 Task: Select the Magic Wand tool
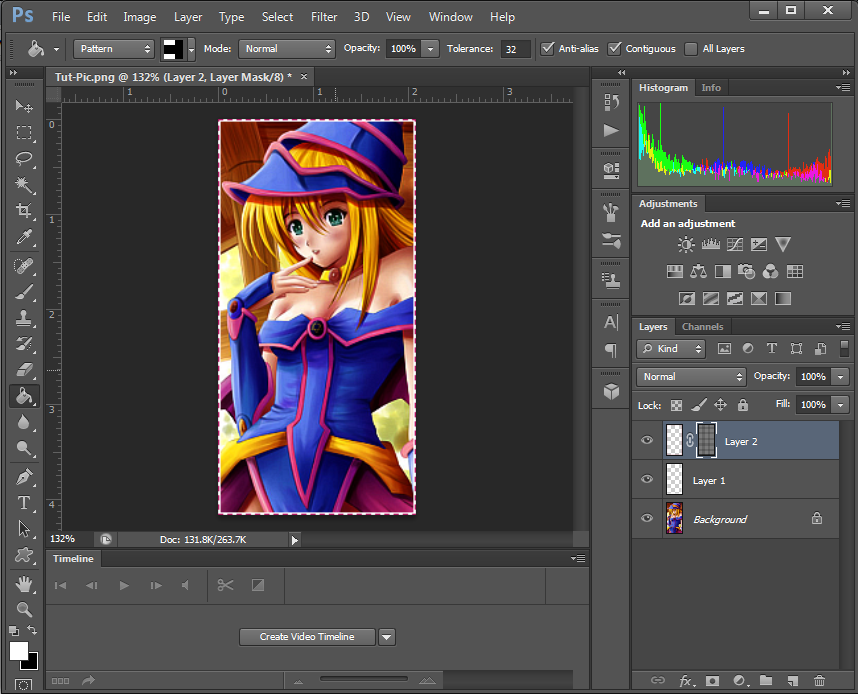pos(24,184)
